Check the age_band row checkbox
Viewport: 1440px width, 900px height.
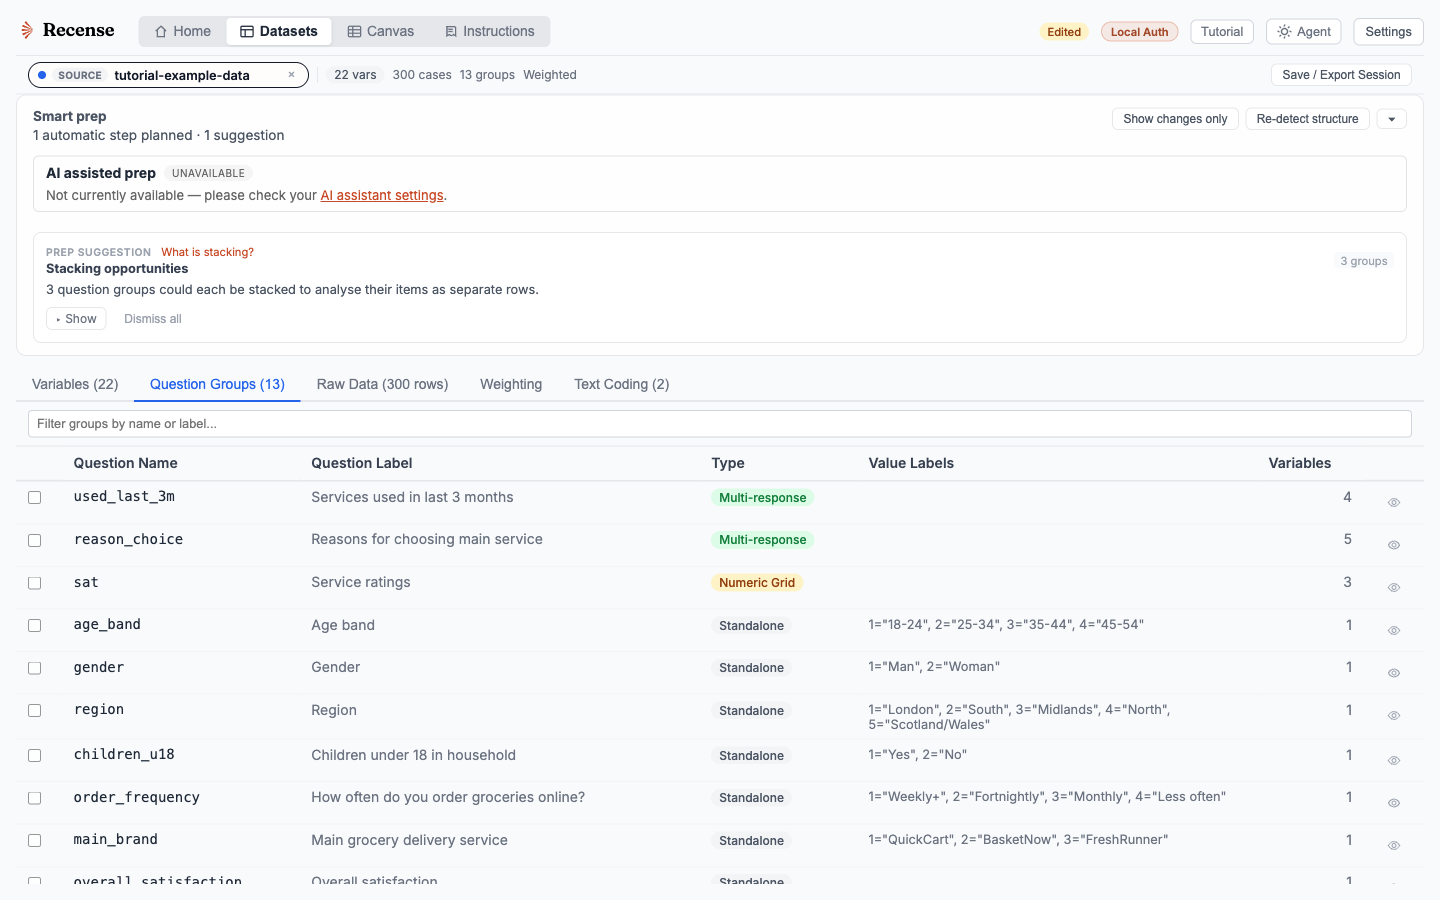point(35,625)
